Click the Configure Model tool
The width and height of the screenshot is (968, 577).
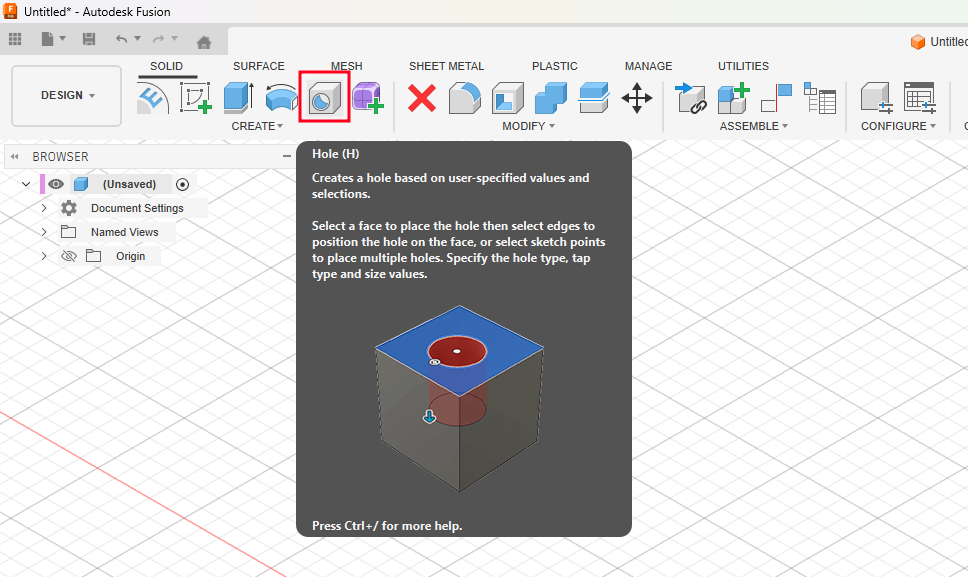(x=877, y=98)
